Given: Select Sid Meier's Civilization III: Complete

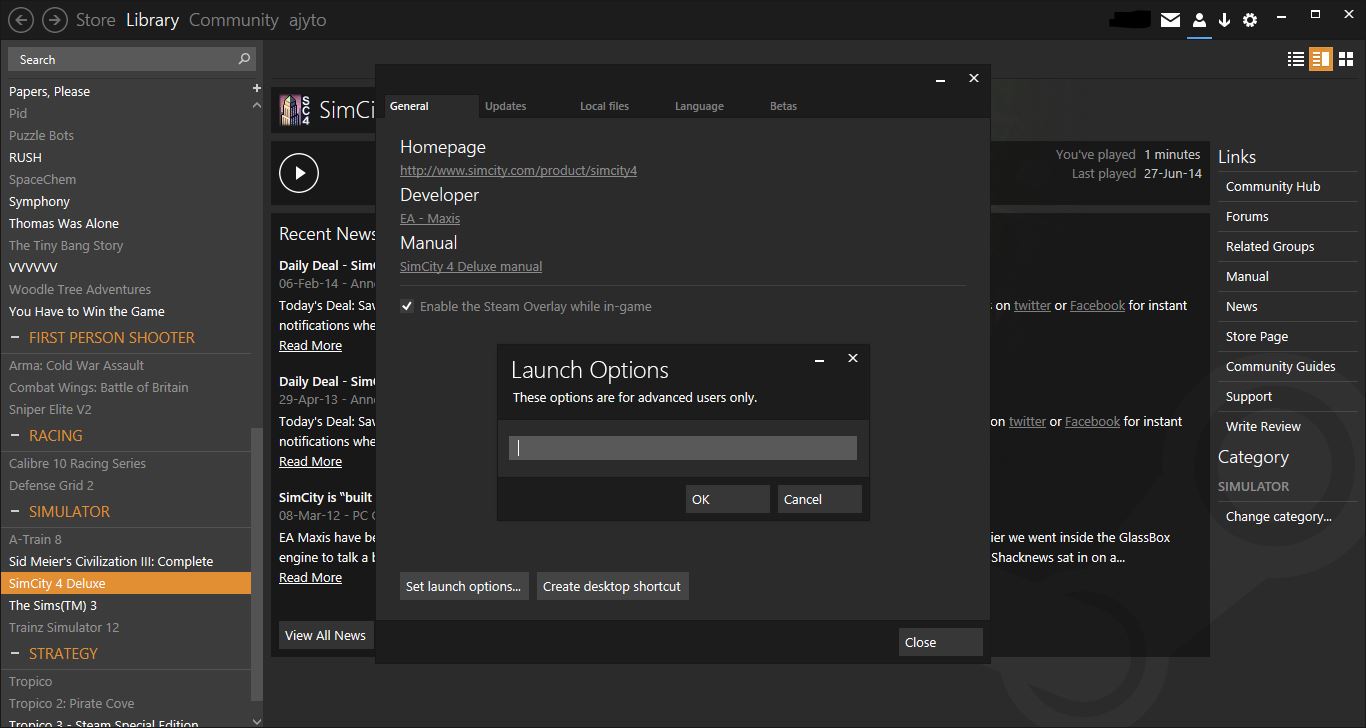Looking at the screenshot, I should (x=111, y=561).
